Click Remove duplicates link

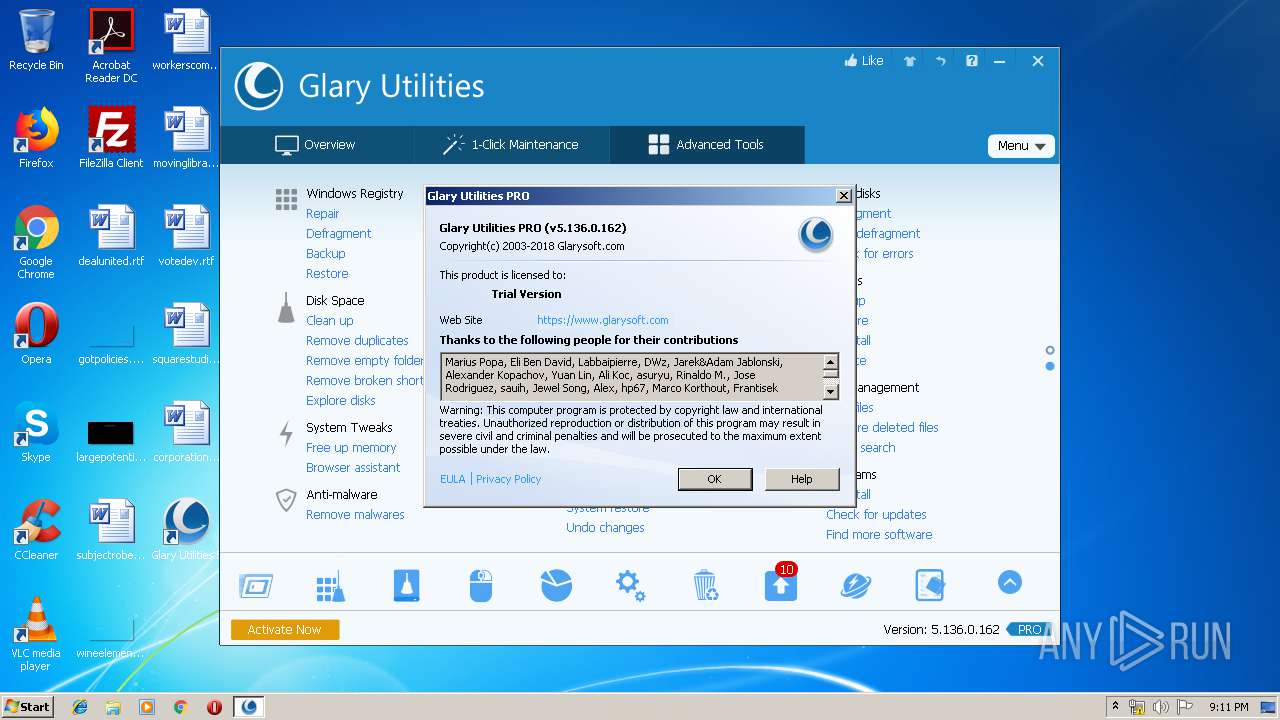click(x=357, y=341)
